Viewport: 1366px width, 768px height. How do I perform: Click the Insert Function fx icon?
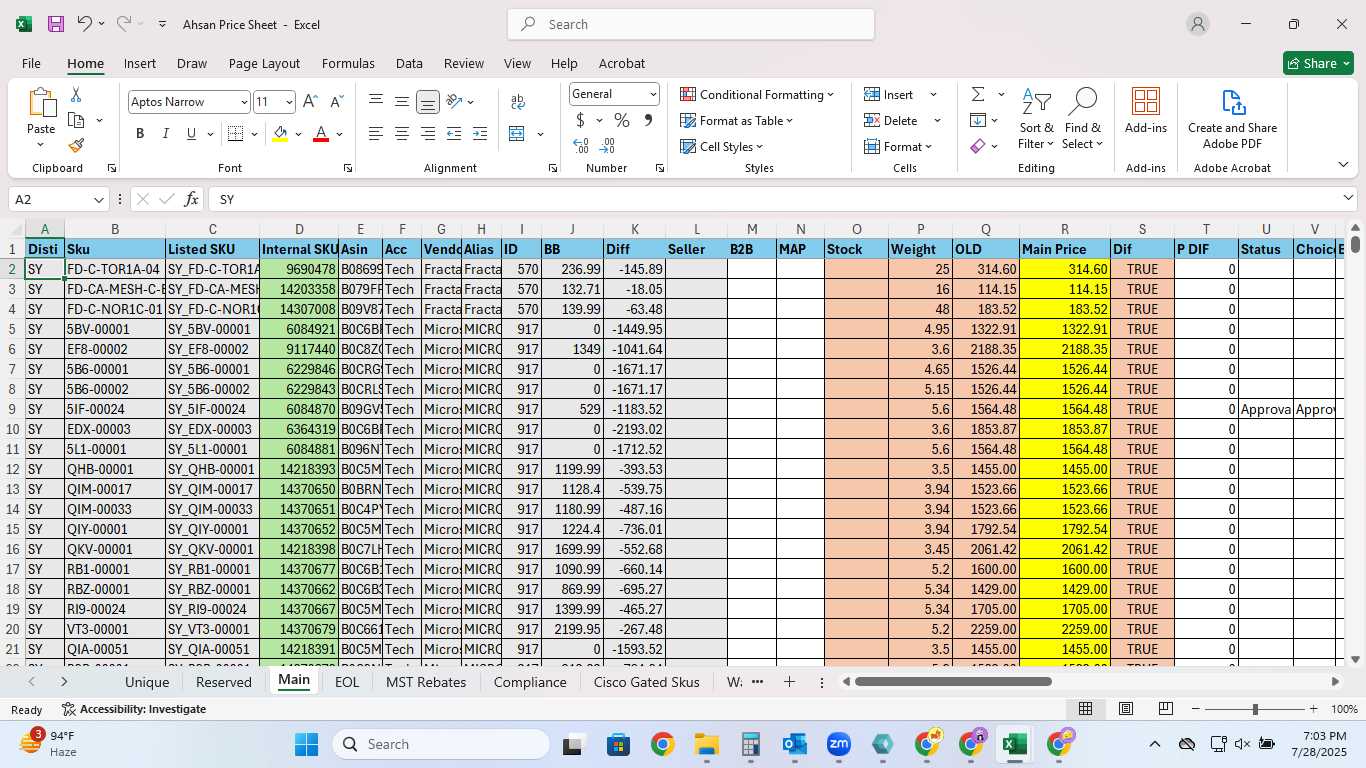191,199
